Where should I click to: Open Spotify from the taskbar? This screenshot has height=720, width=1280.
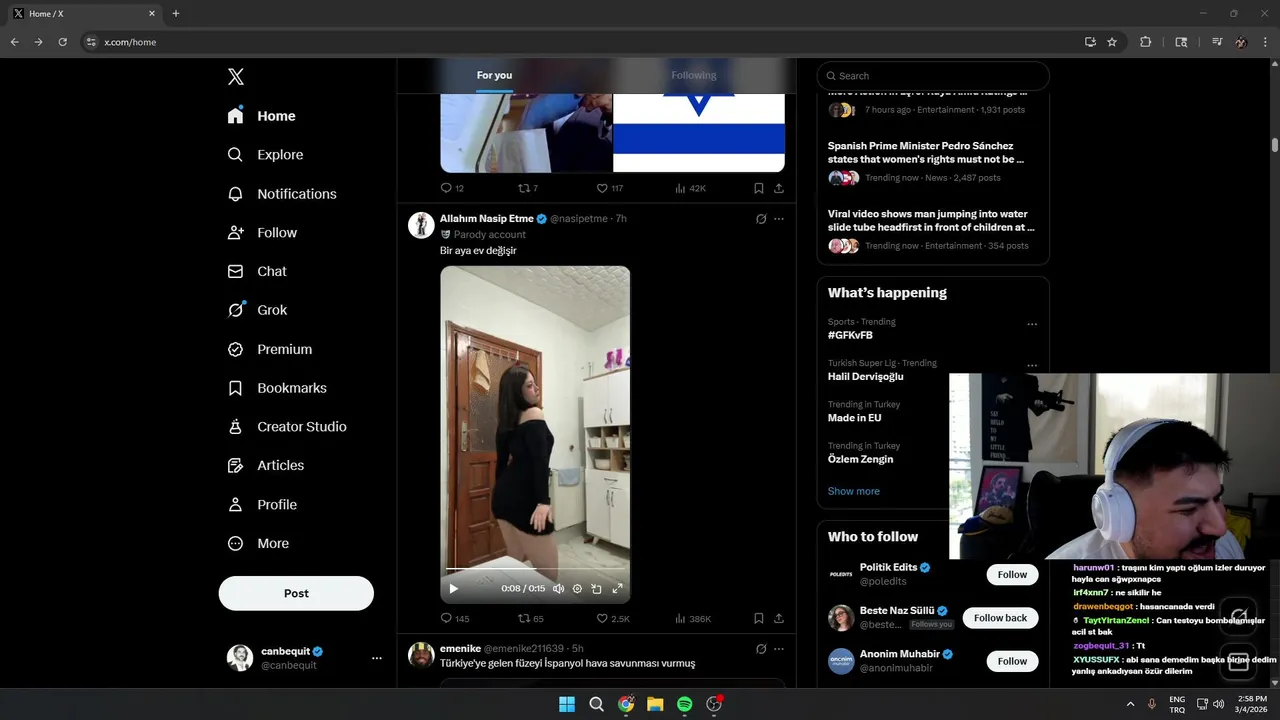(685, 704)
